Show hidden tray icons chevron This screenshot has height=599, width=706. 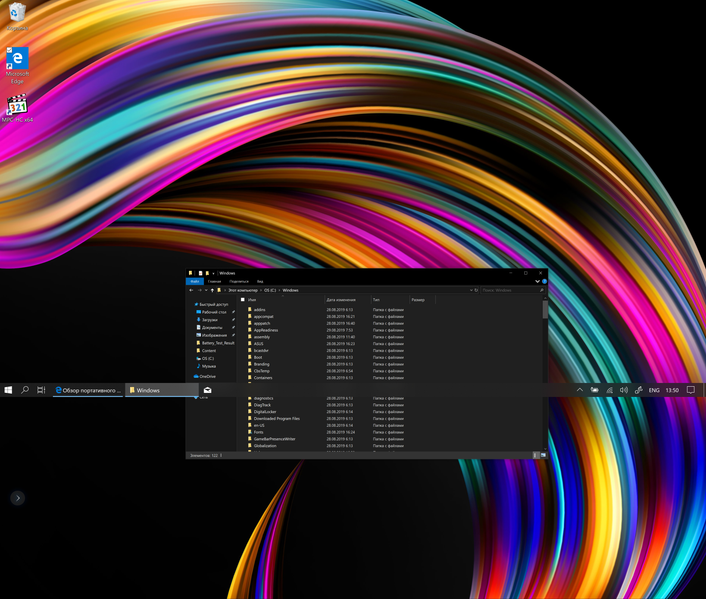[x=580, y=390]
